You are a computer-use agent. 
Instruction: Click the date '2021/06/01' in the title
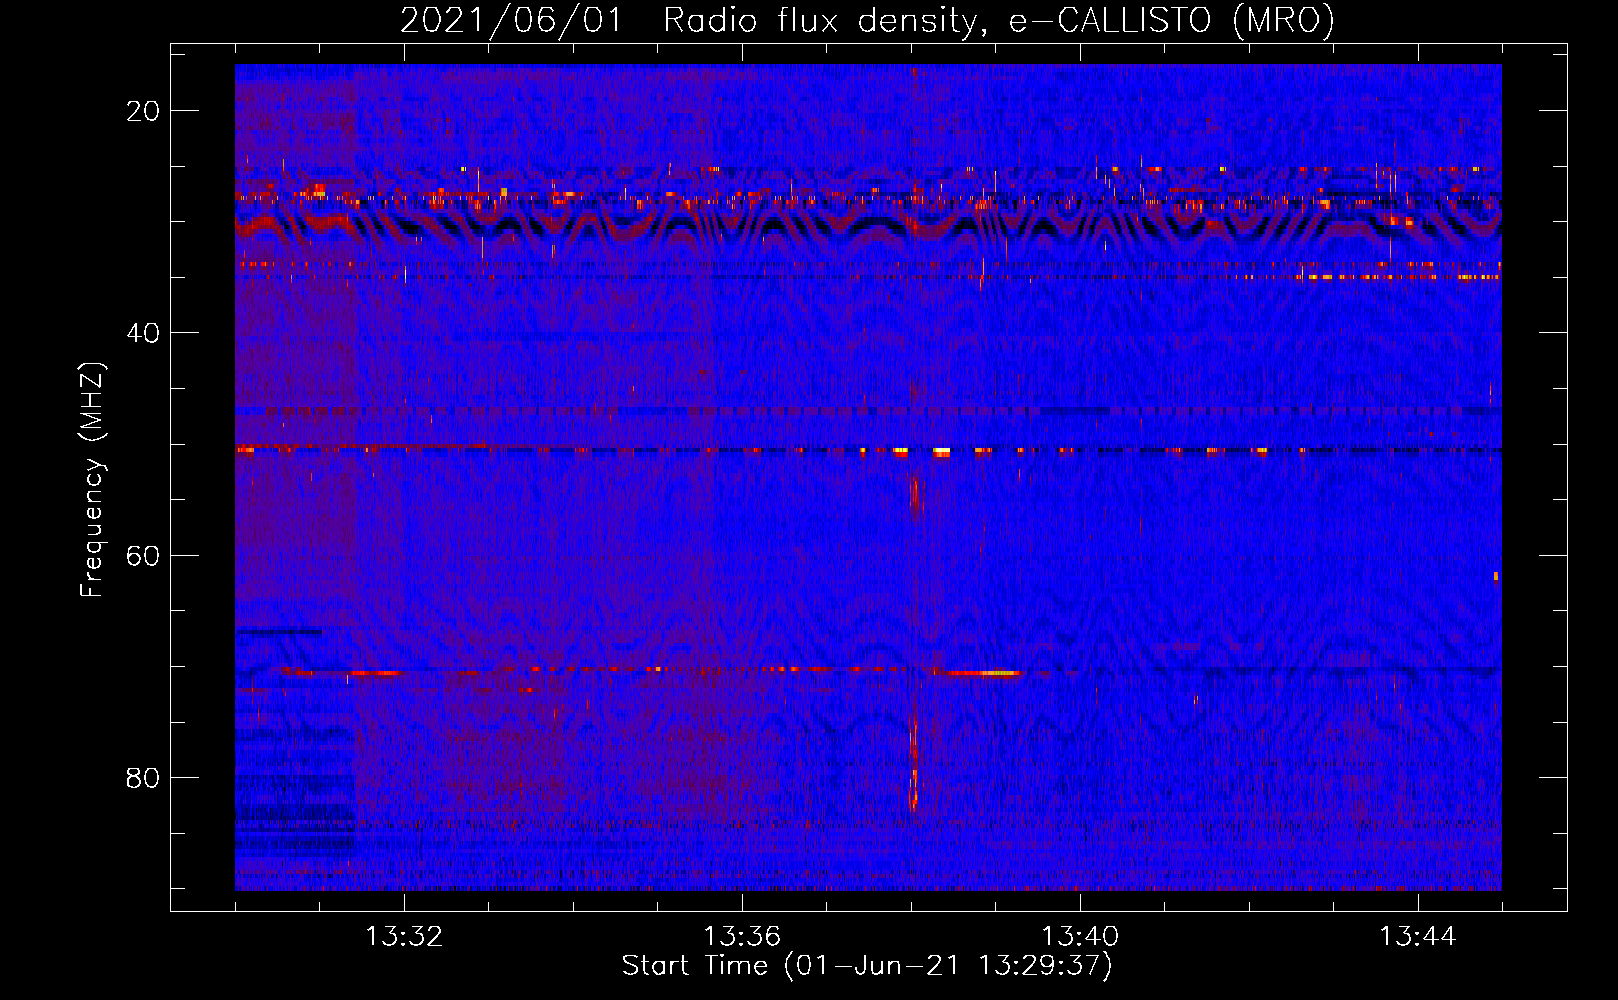(511, 20)
